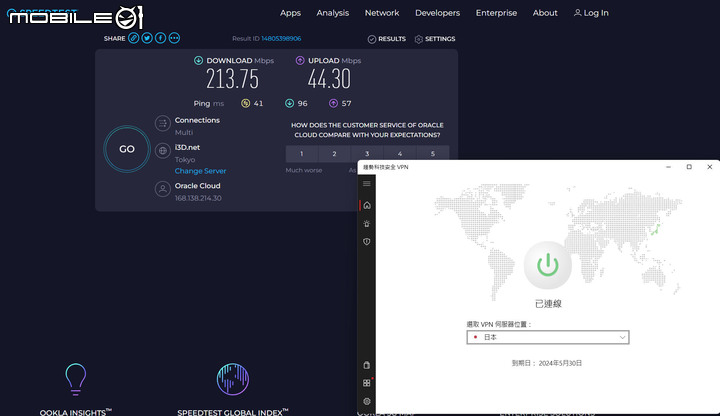
Task: Click Japan highlight on VPN map
Action: click(656, 230)
